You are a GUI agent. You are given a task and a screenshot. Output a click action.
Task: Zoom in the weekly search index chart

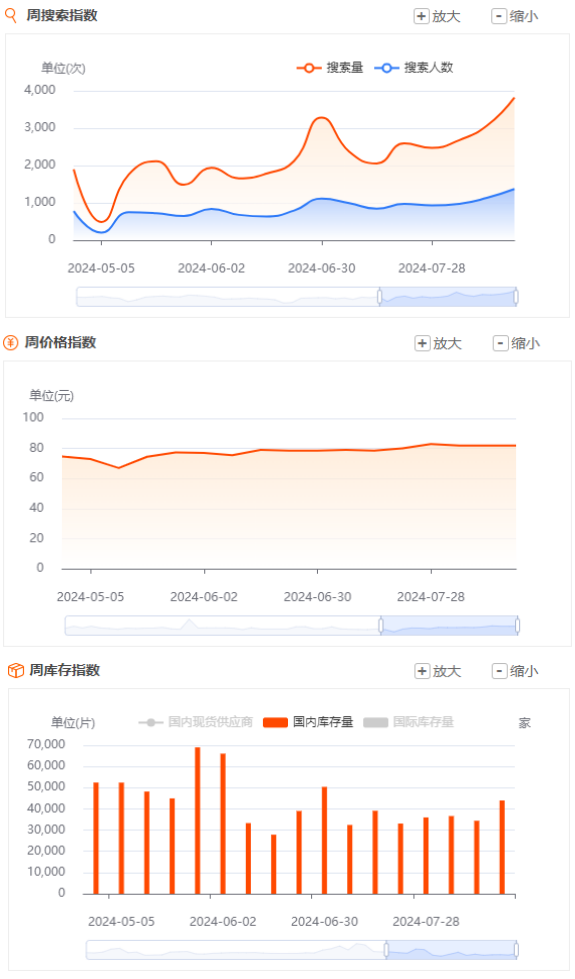click(438, 16)
